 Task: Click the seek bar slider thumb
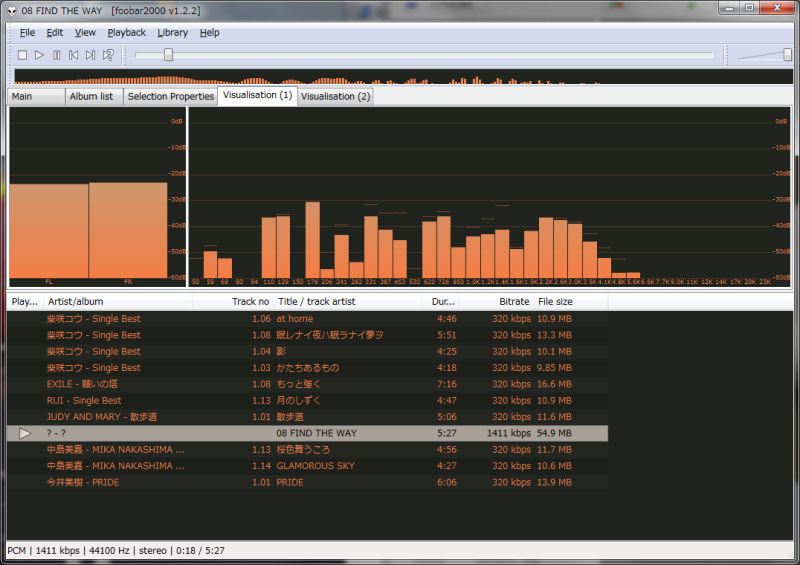(x=168, y=55)
